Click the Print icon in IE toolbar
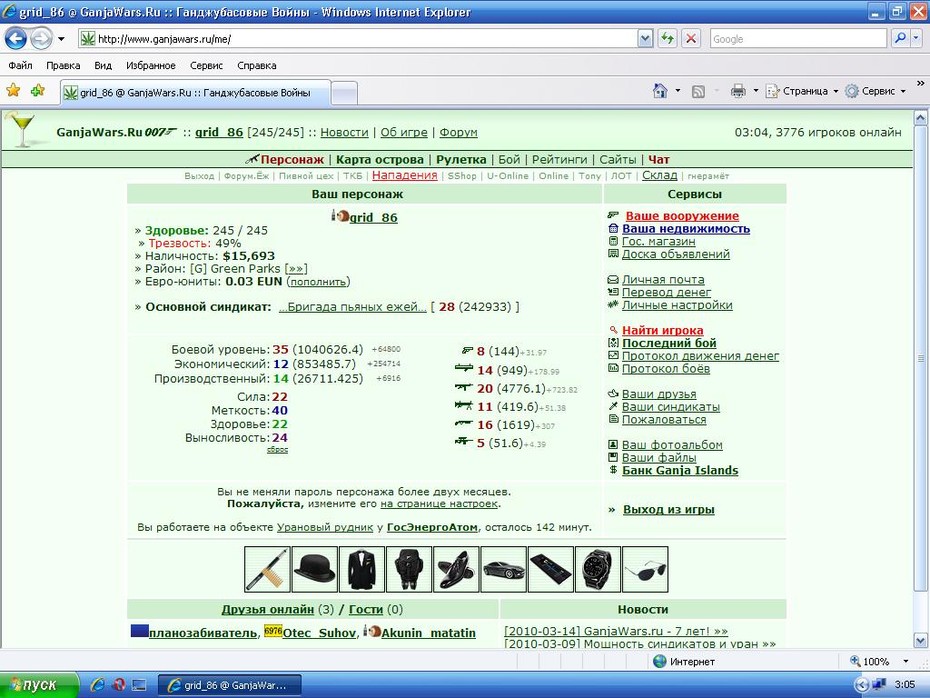 point(738,91)
